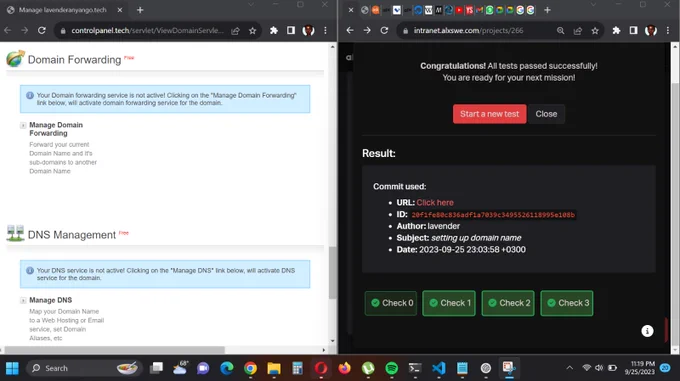This screenshot has height=381, width=680.
Task: Switch to the Medium M tab in right window
Action: click(438, 10)
